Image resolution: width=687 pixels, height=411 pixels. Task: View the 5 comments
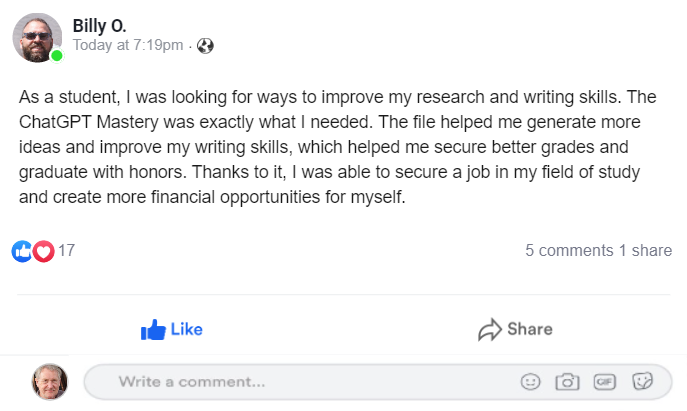pos(569,251)
